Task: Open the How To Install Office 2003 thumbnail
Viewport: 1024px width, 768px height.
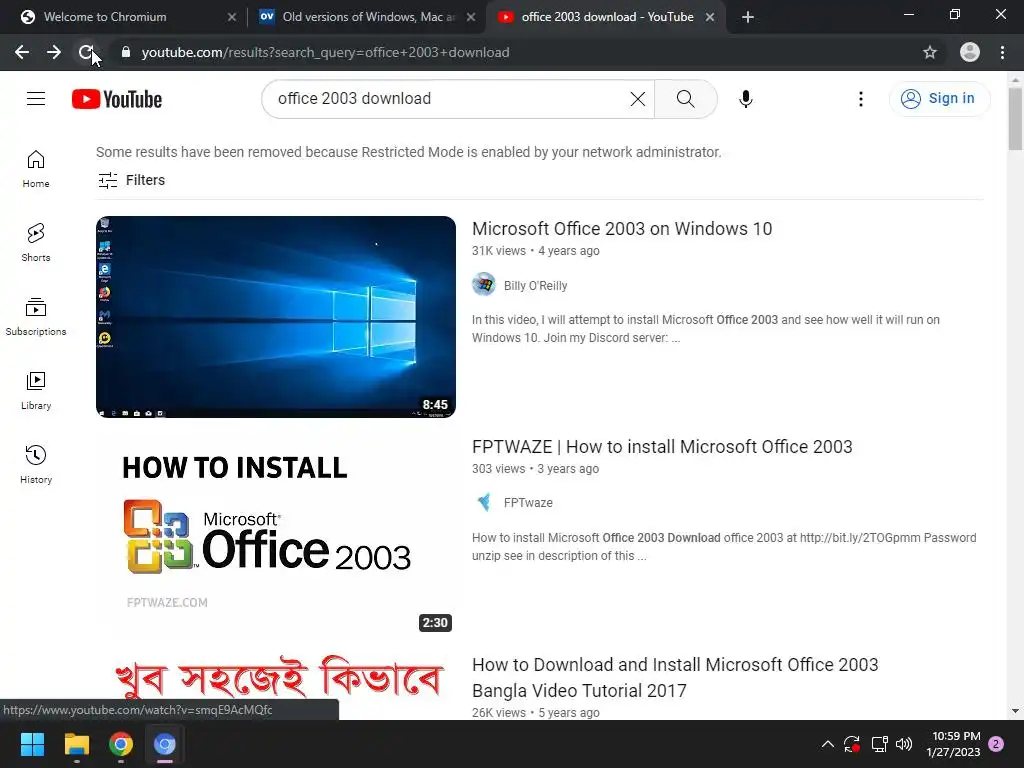Action: click(x=276, y=535)
